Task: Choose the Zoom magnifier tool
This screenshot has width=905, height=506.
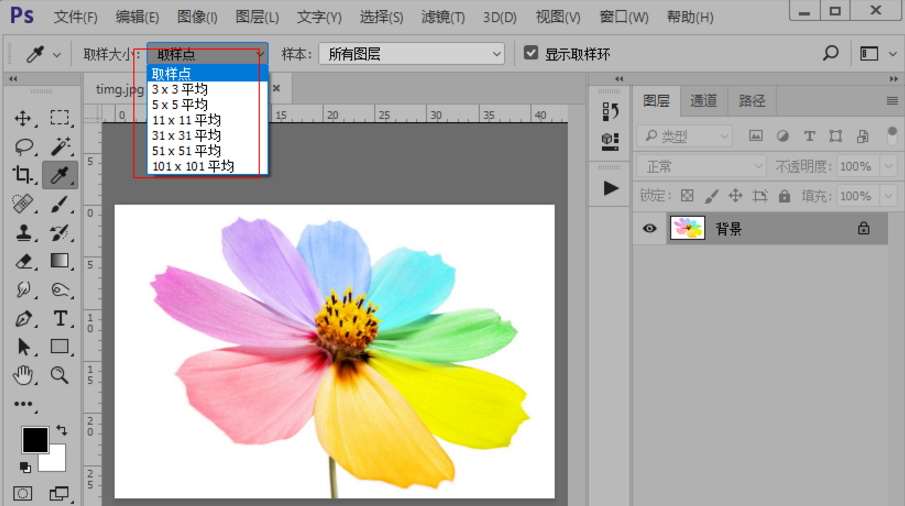Action: coord(60,375)
